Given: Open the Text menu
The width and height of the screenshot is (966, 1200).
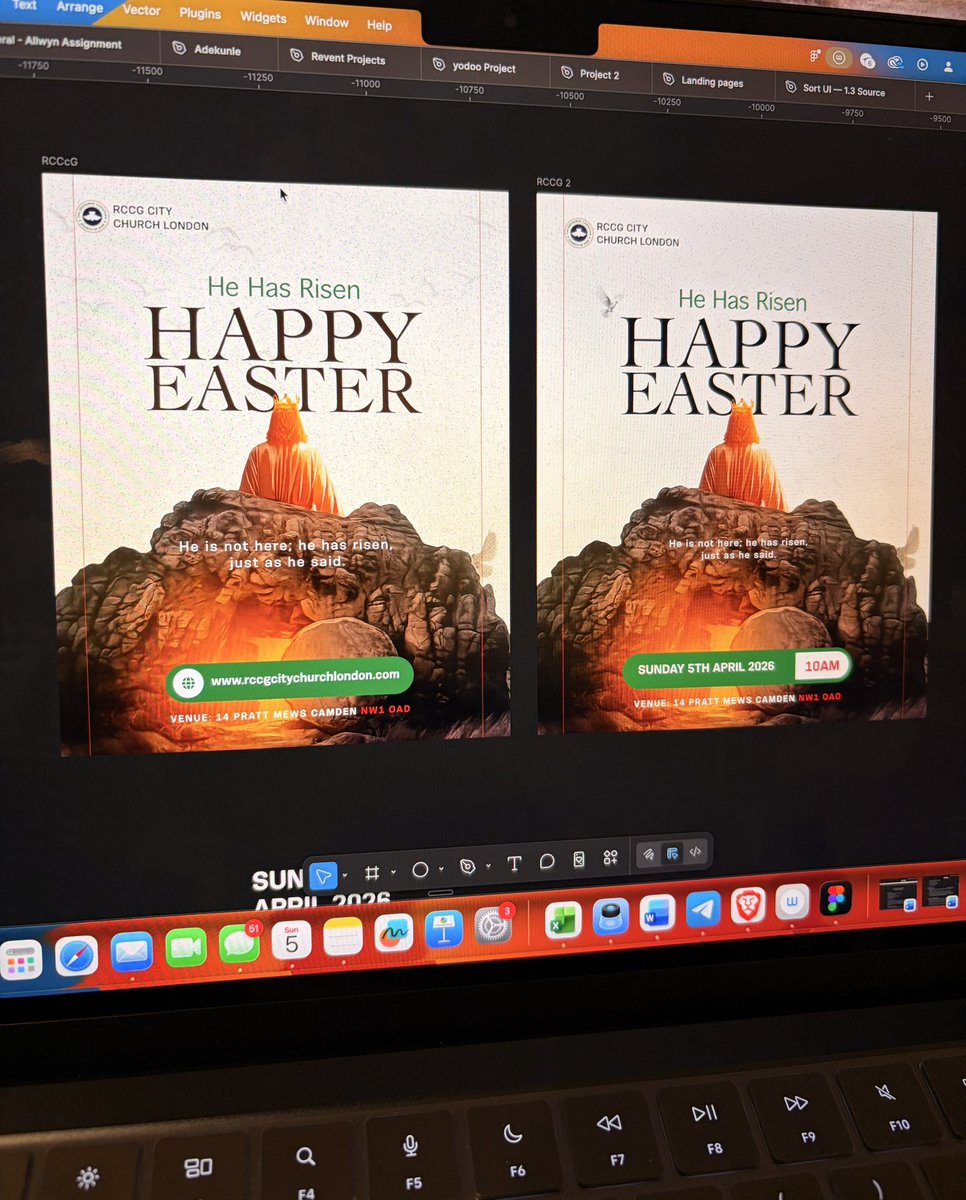Looking at the screenshot, I should [24, 5].
